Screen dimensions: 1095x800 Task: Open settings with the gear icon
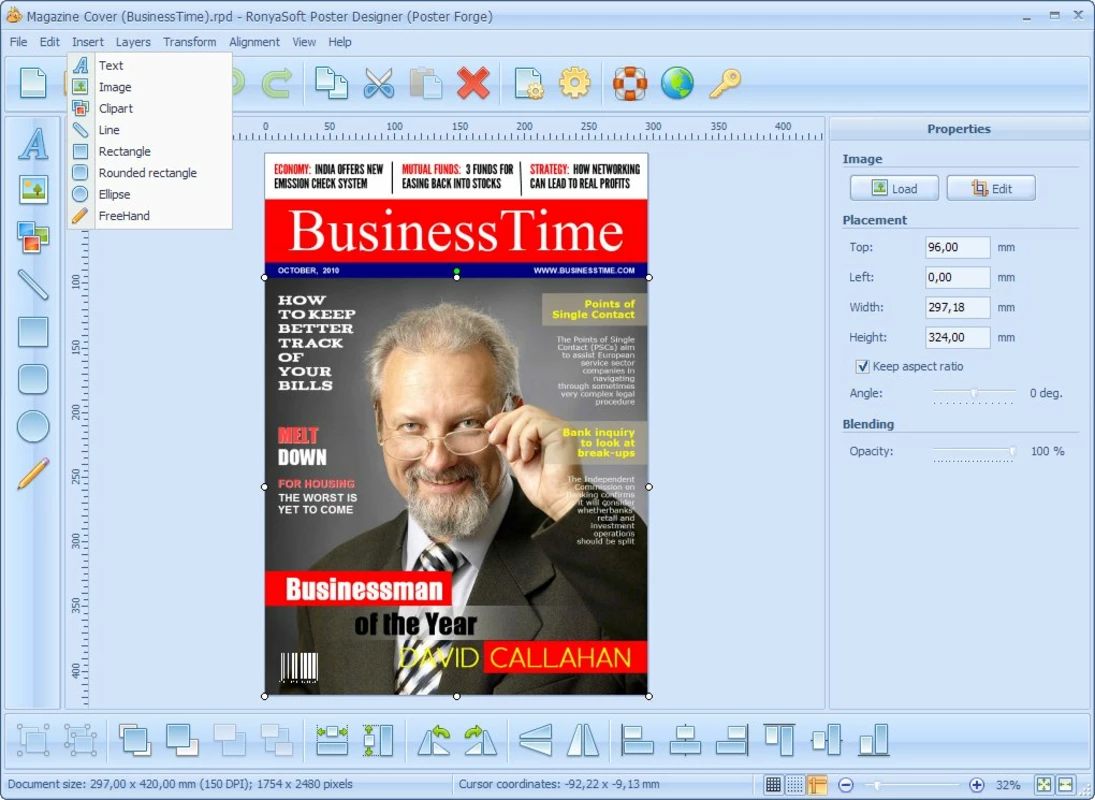(x=574, y=83)
